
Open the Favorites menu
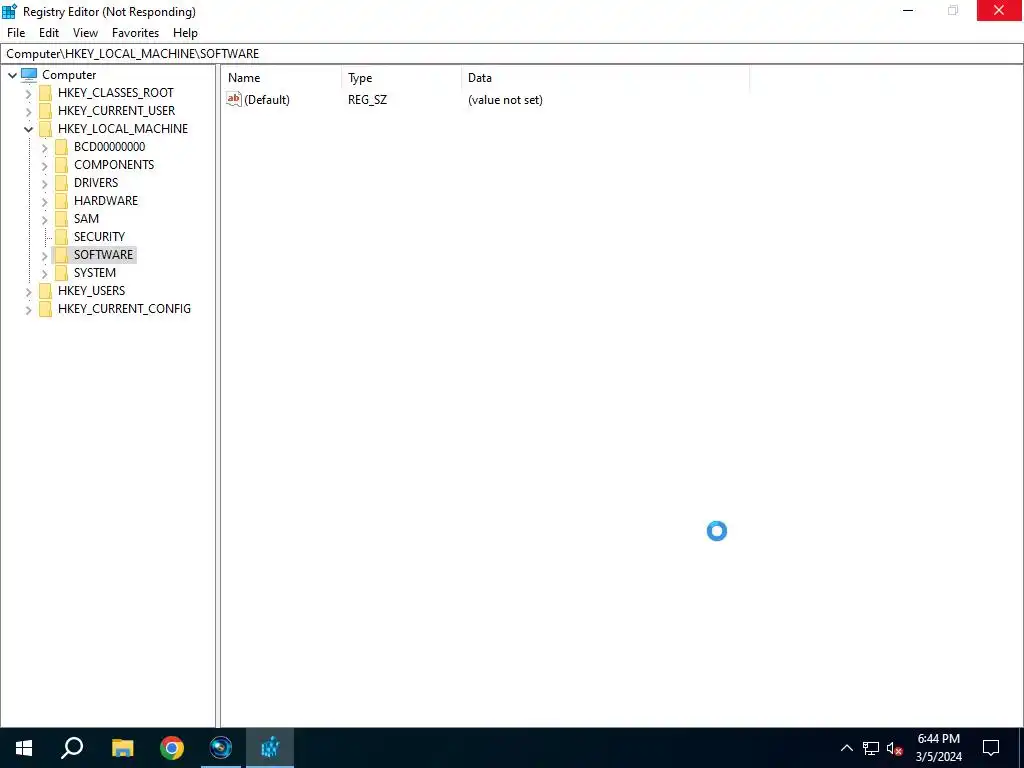135,33
